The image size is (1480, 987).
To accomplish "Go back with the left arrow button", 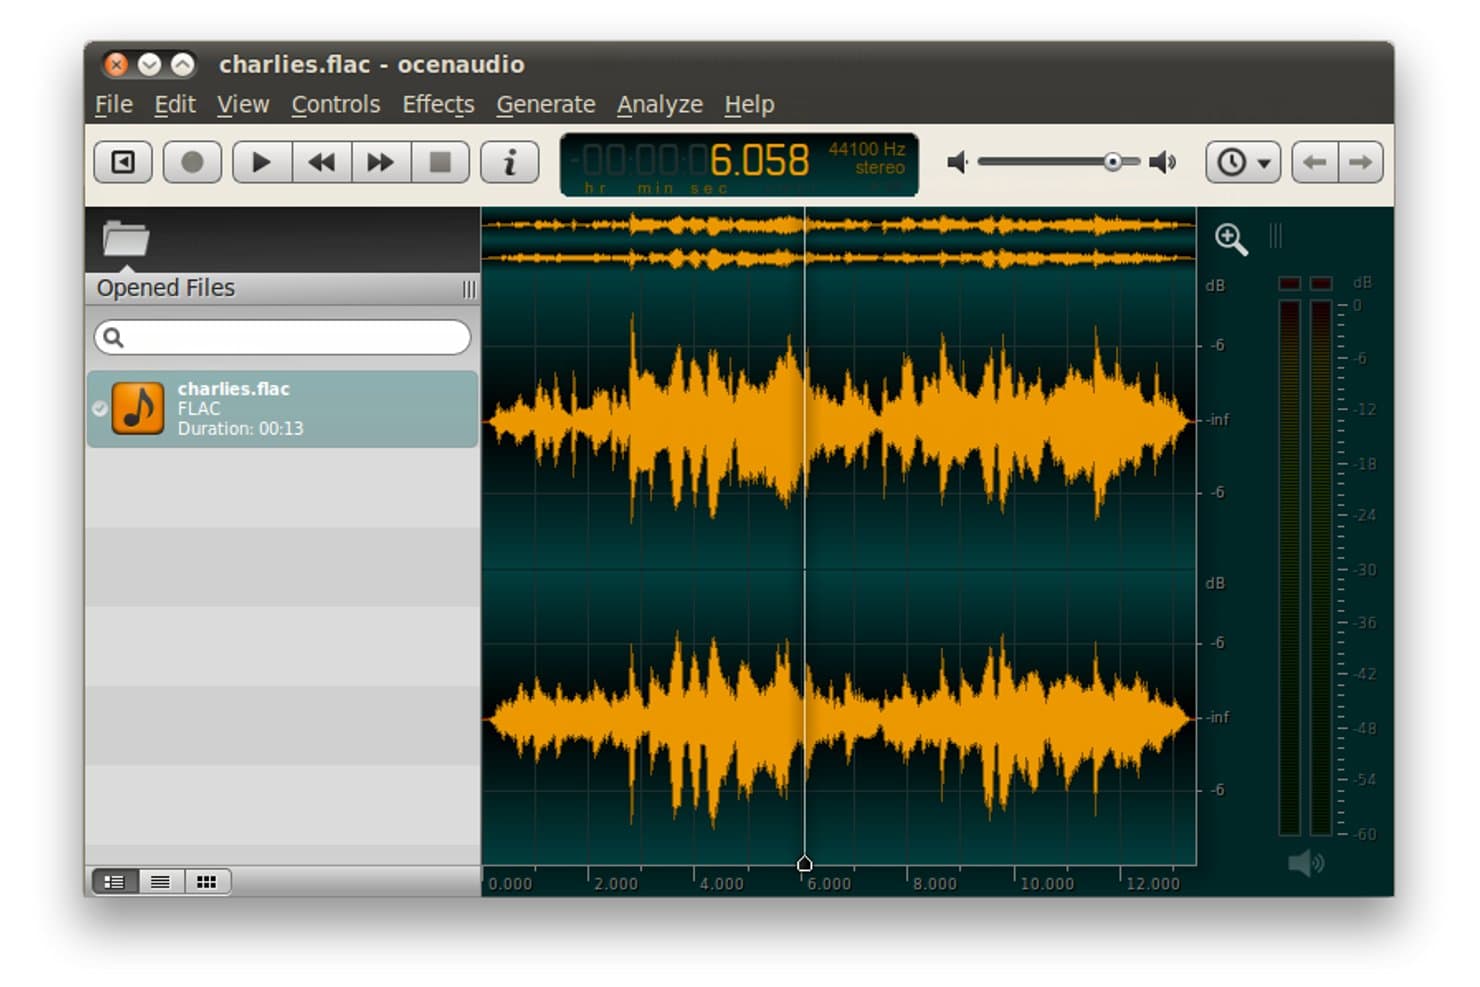I will pos(1315,162).
